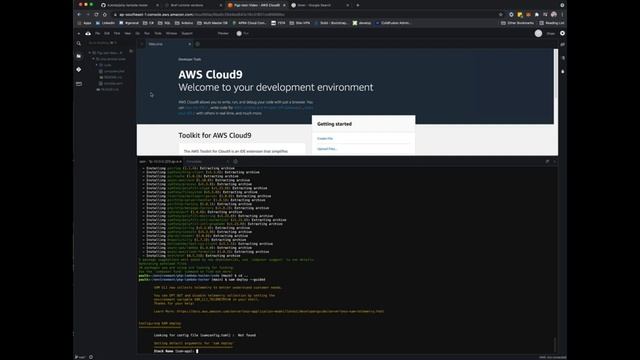
Task: Open the Window menu
Action: pos(171,33)
